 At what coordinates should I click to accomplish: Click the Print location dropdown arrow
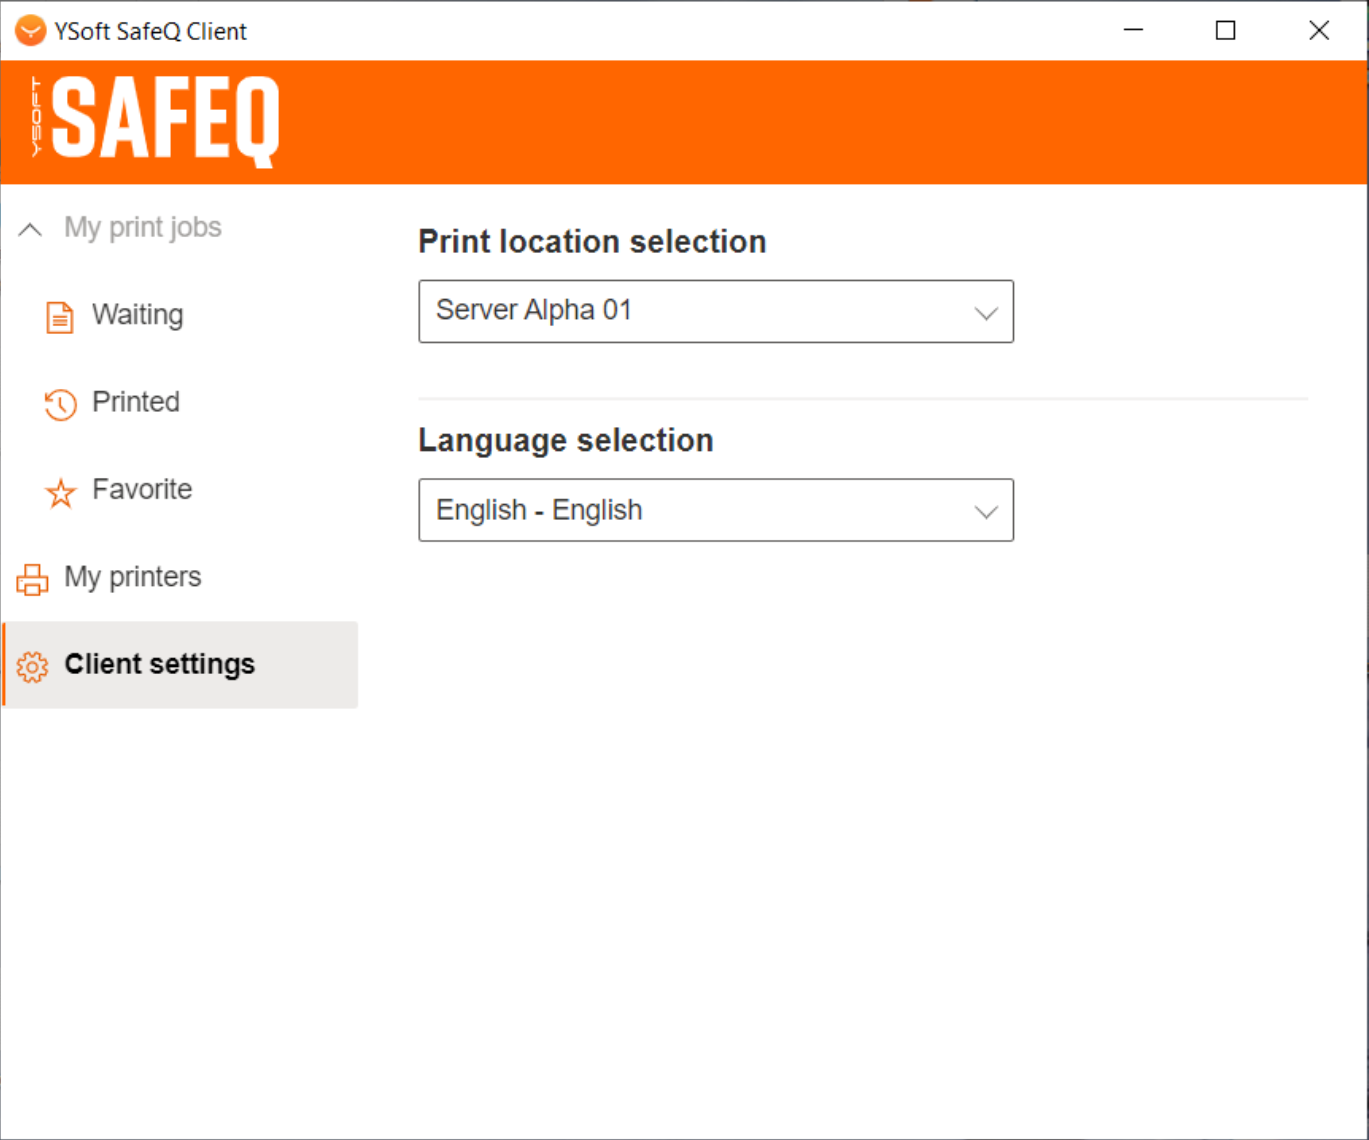986,313
